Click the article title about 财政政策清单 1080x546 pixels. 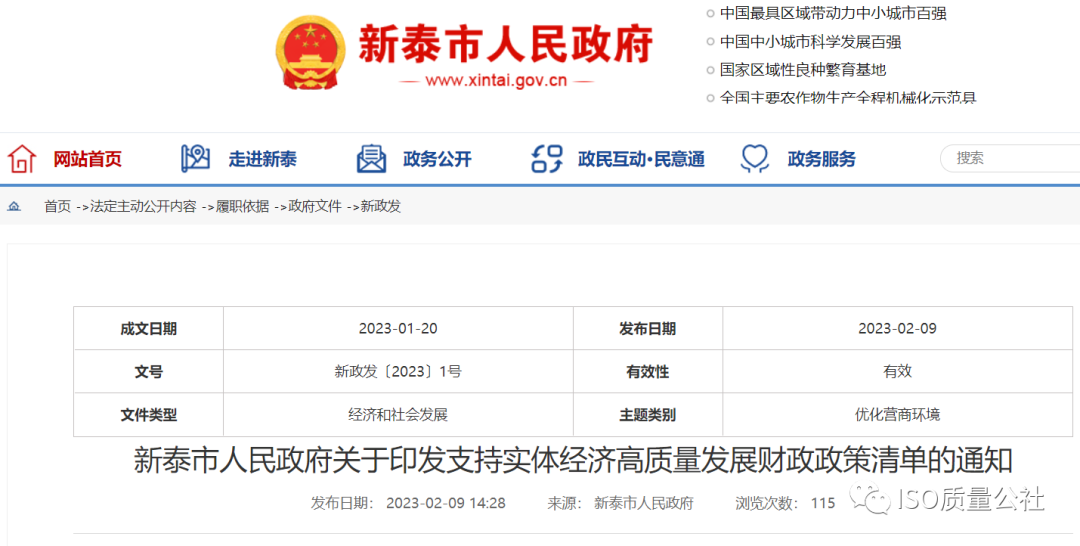[x=573, y=461]
